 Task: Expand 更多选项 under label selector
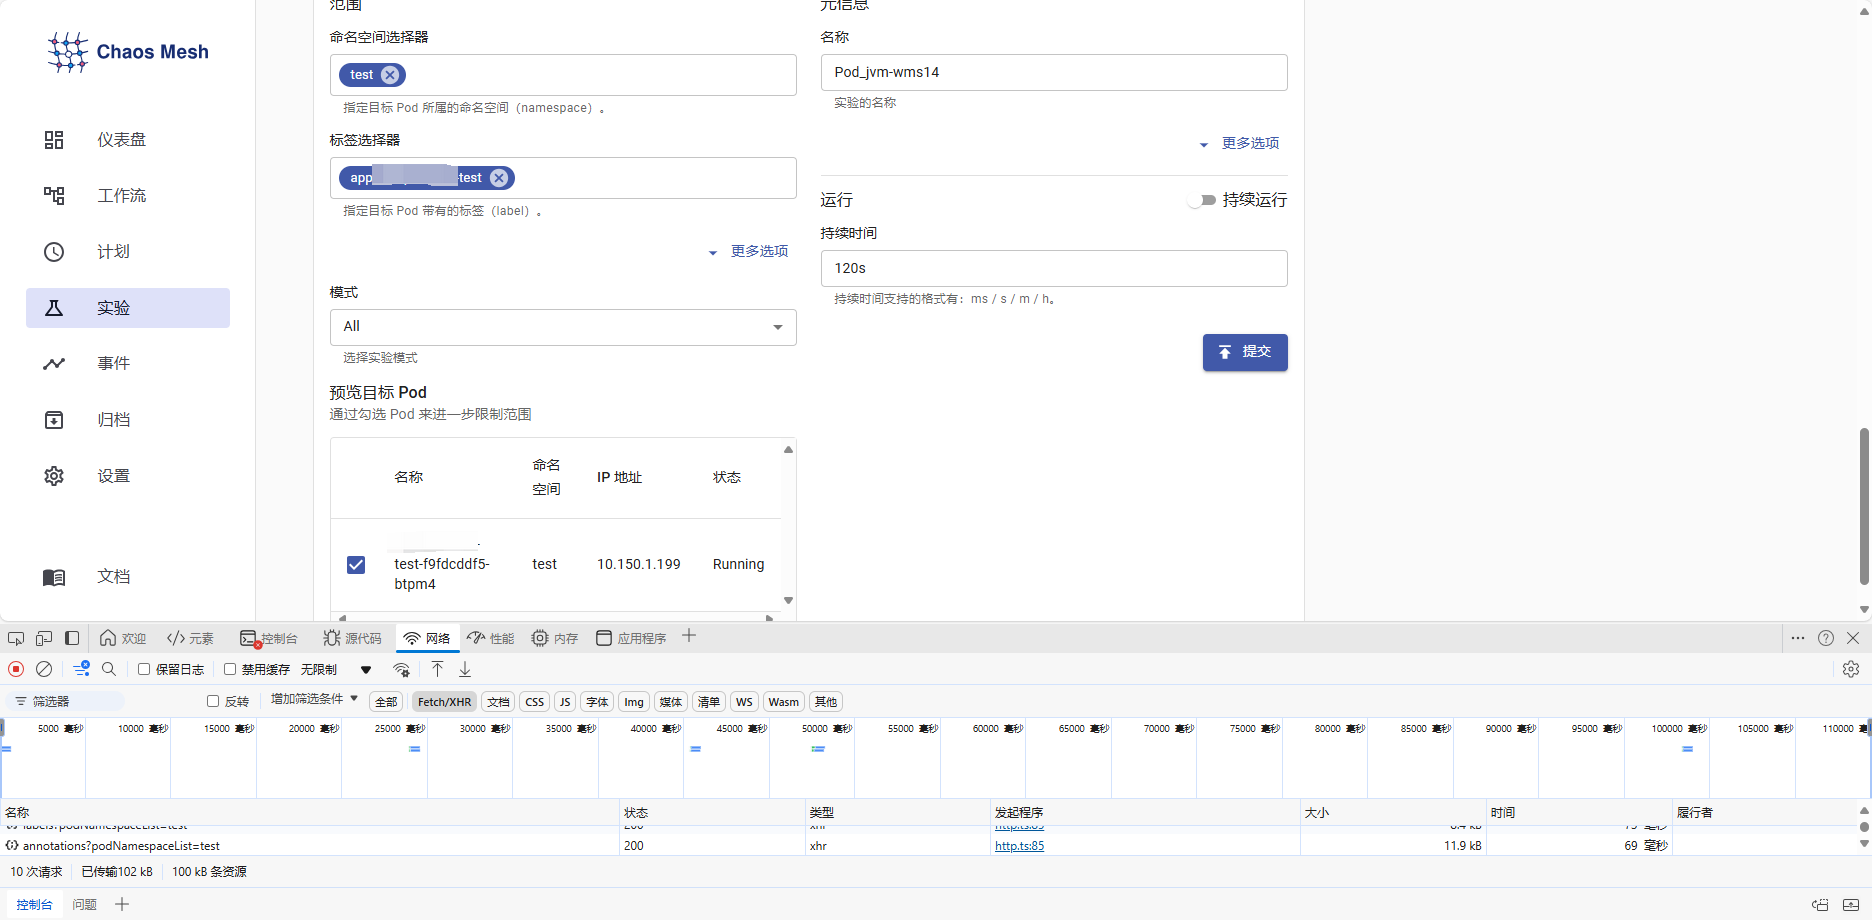click(x=749, y=251)
